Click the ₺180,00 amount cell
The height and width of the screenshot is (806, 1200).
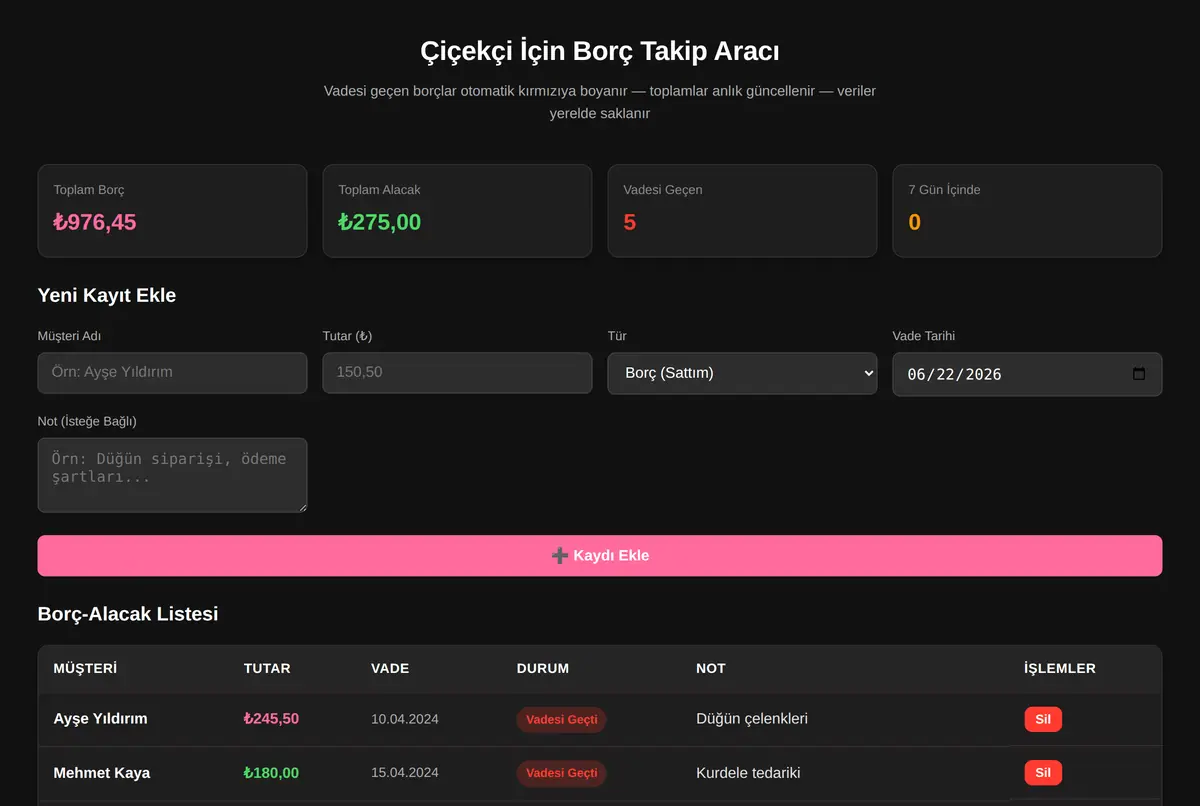pyautogui.click(x=271, y=773)
